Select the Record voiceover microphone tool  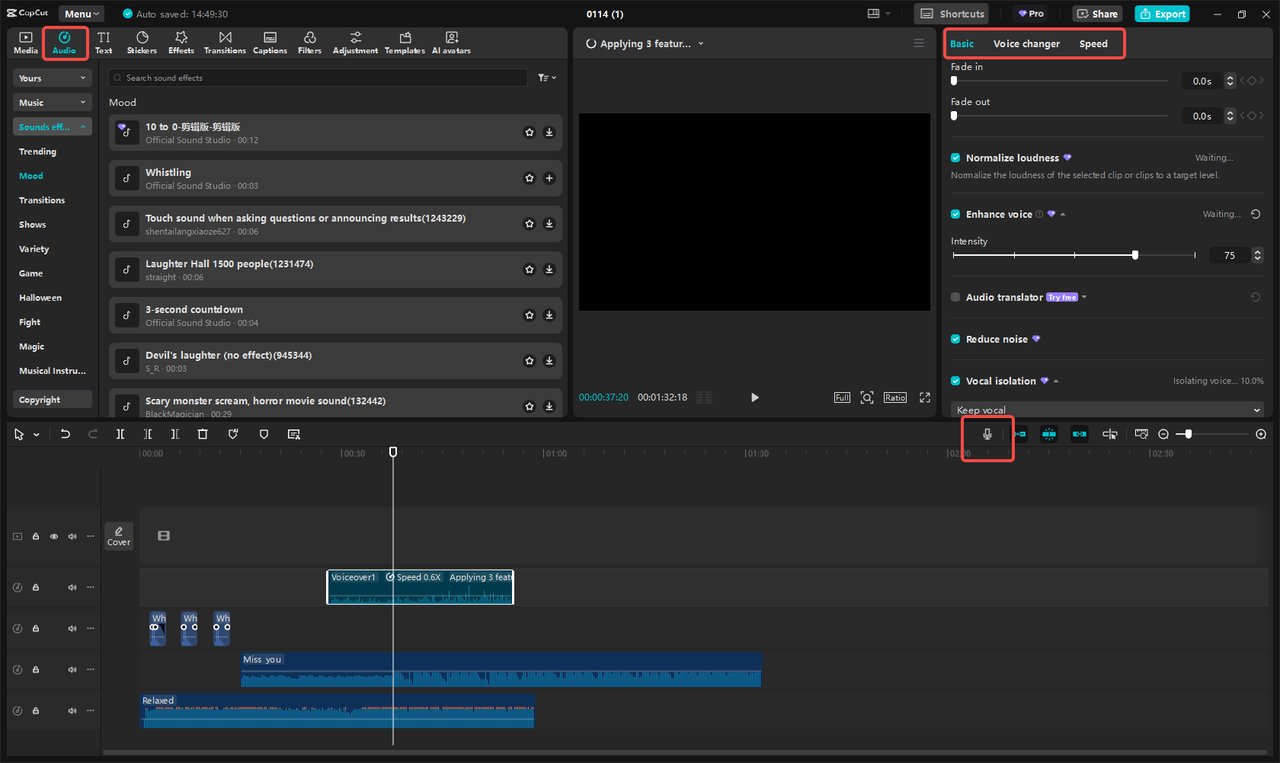(x=987, y=433)
